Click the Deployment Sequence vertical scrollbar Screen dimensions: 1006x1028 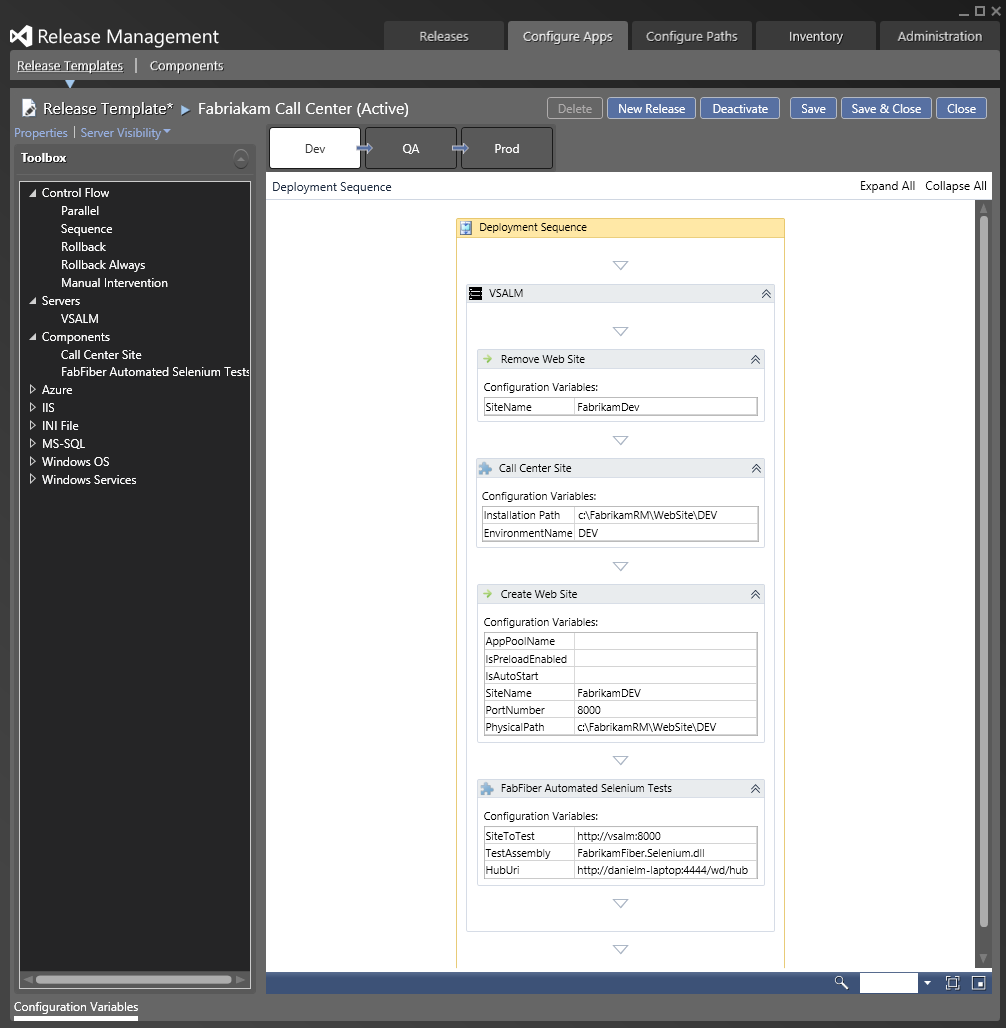pos(983,570)
